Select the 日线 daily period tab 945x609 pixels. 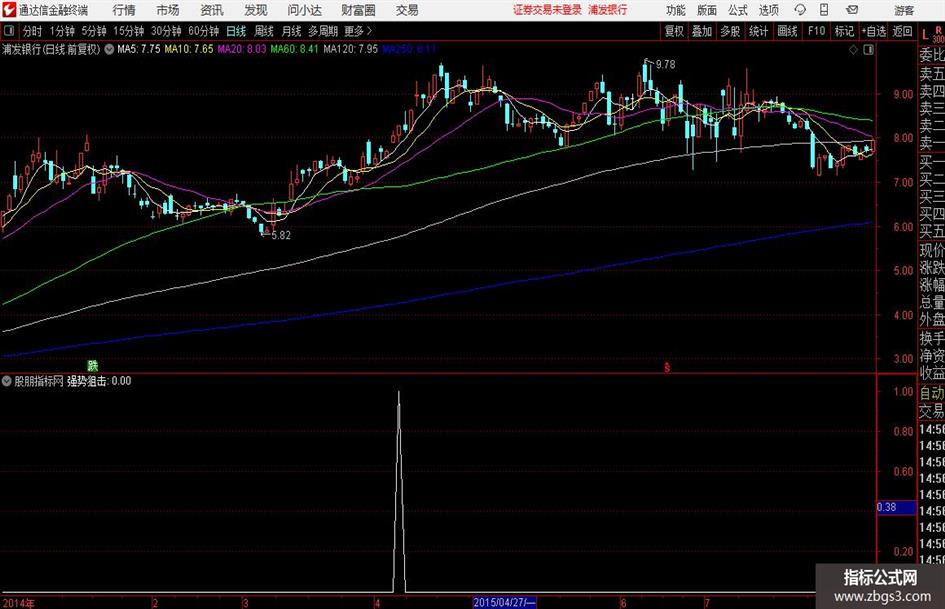[x=236, y=31]
